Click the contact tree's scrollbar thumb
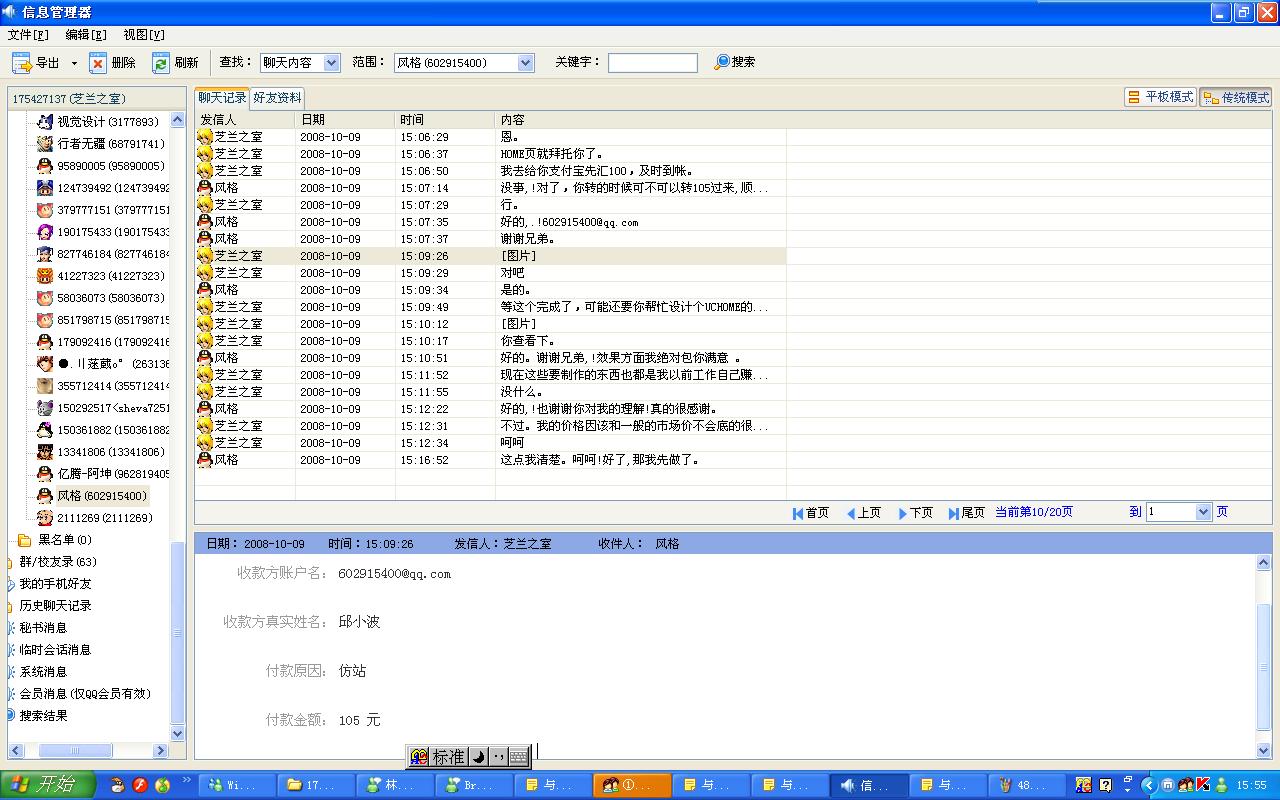 (178, 633)
